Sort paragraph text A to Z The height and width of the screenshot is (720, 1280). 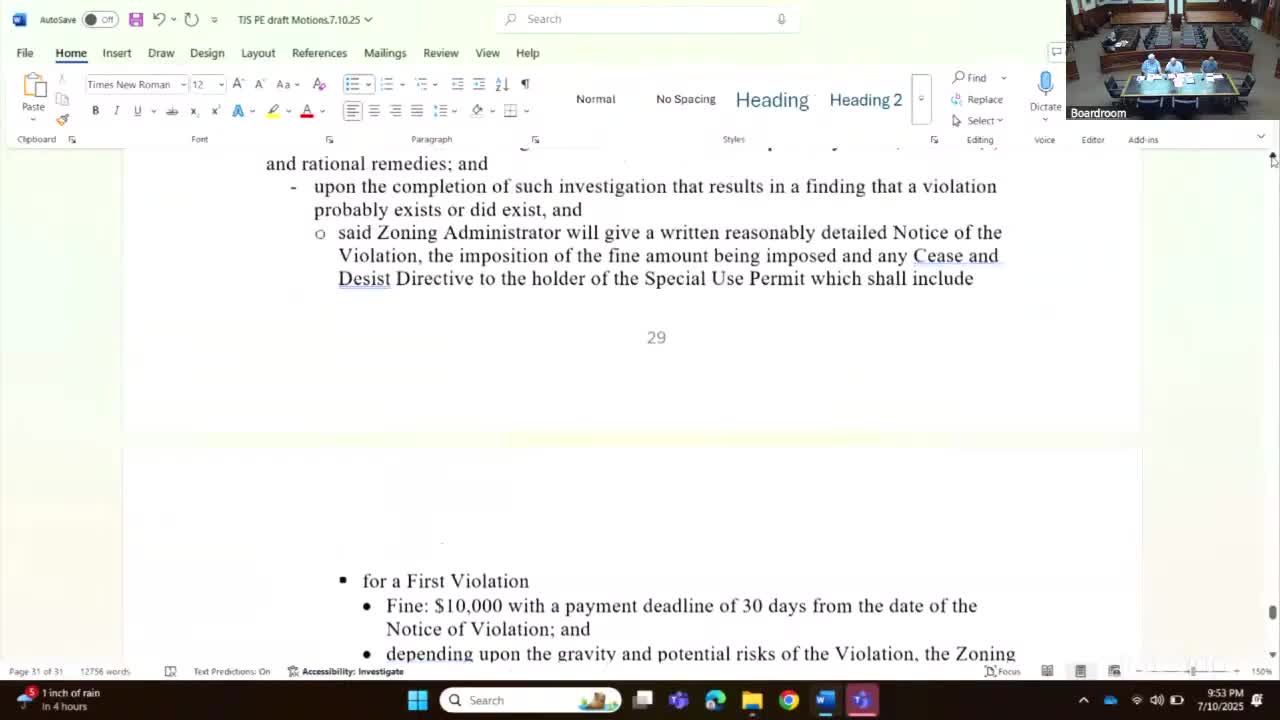tap(502, 84)
